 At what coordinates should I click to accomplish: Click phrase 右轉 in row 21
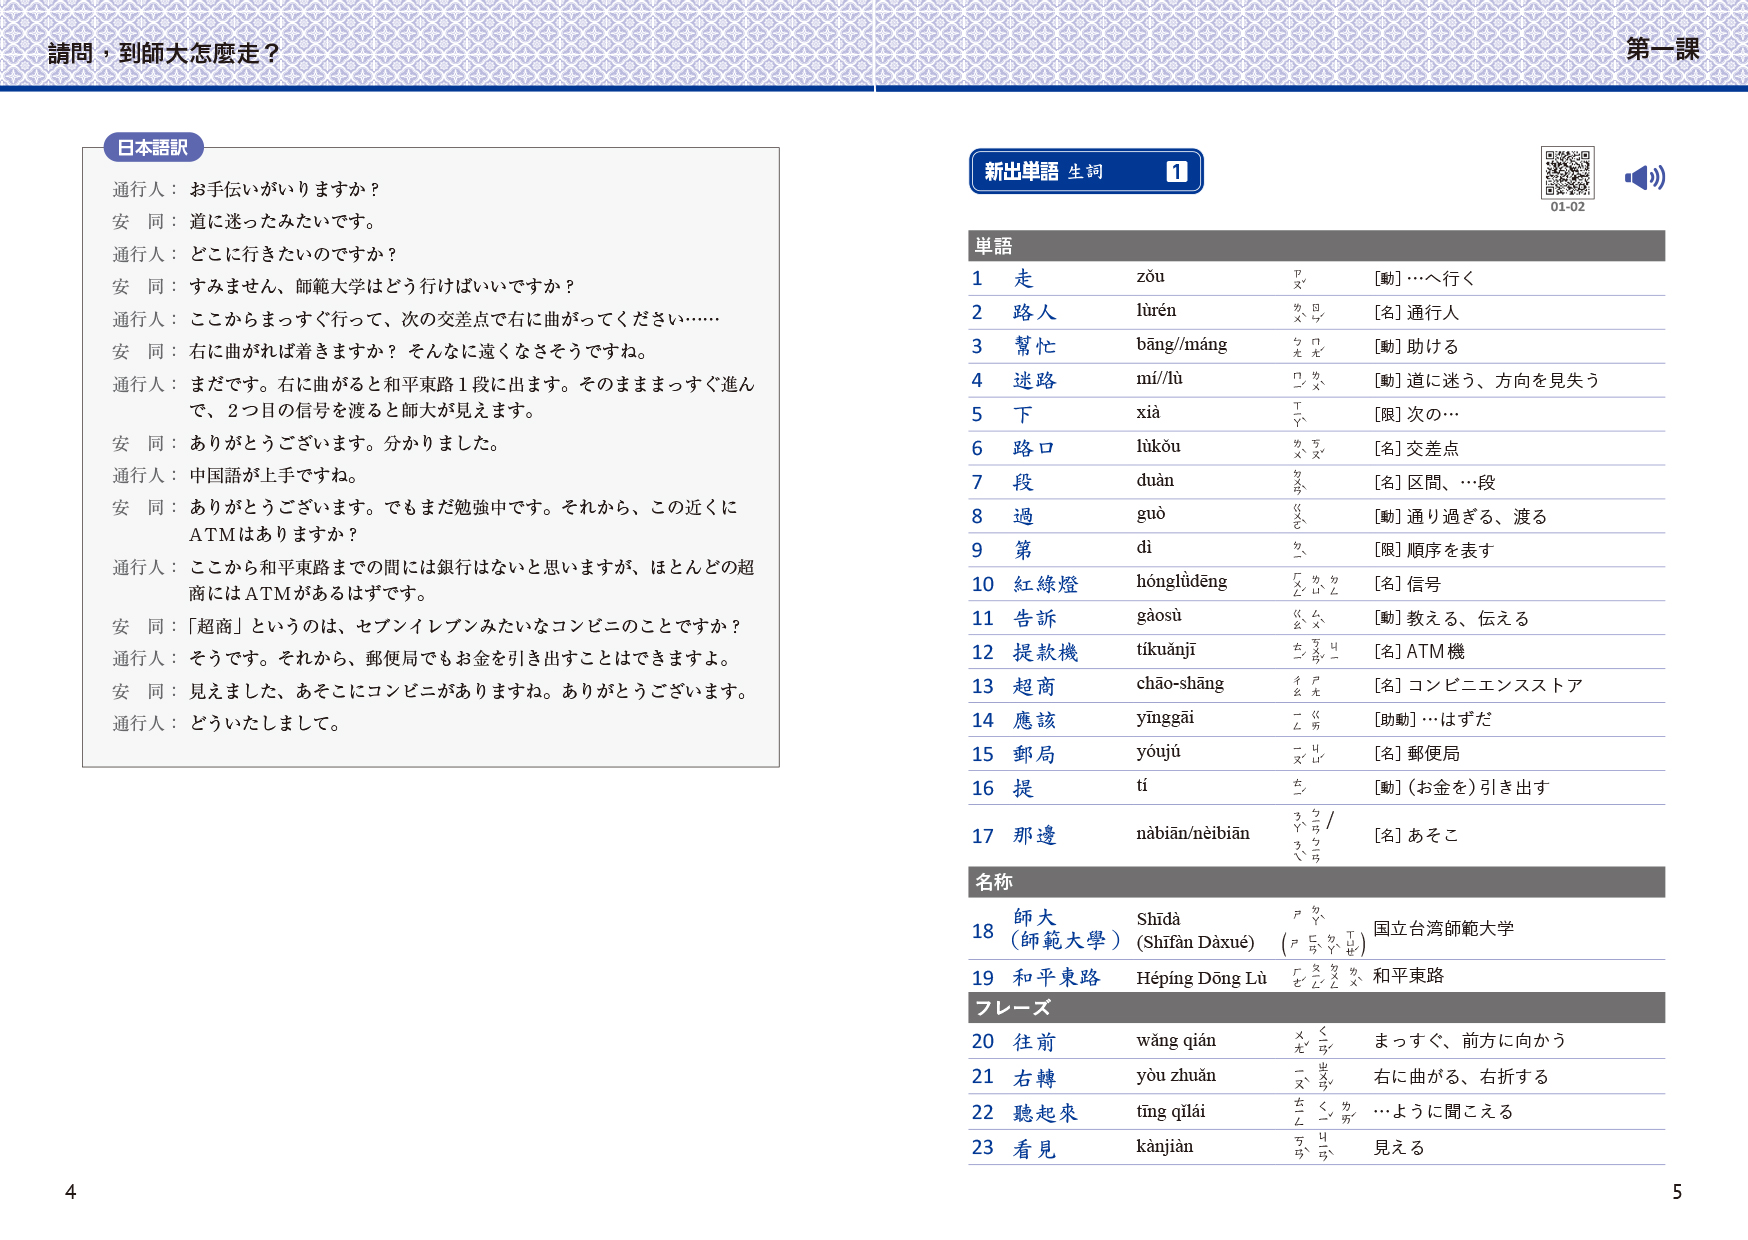(1034, 1078)
